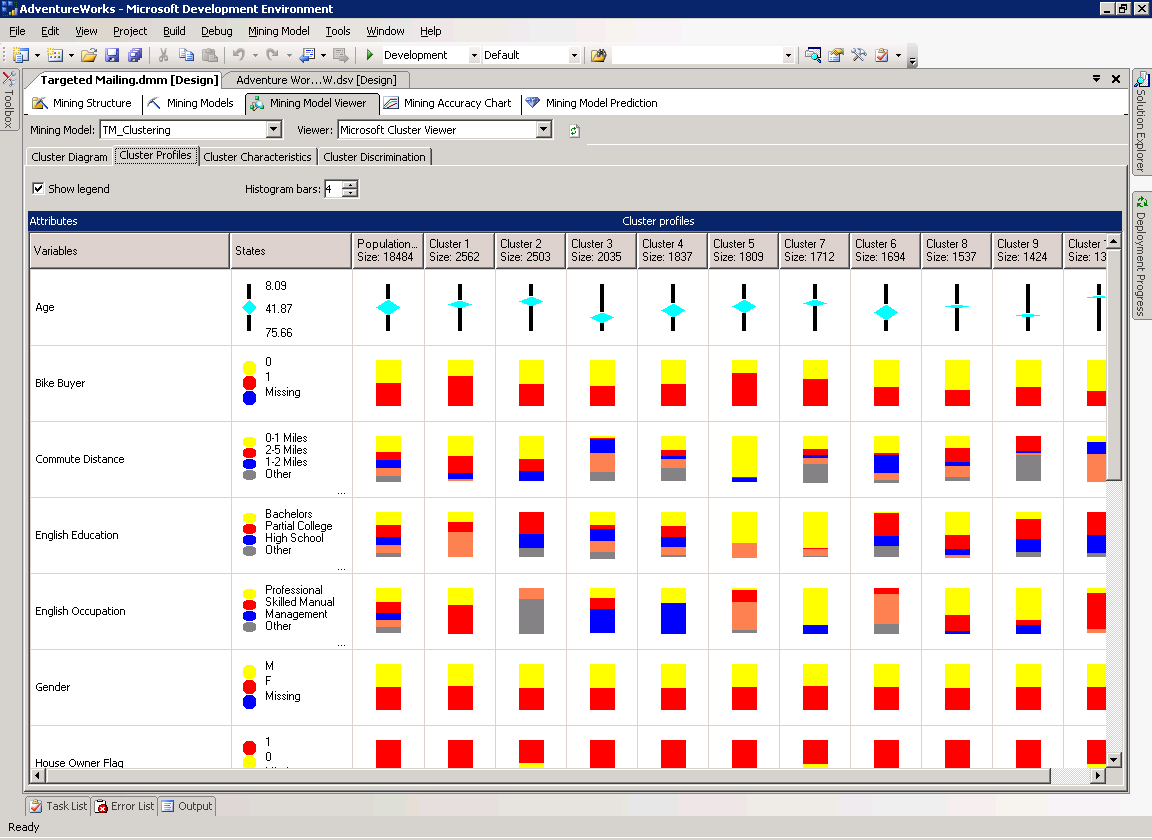
Task: Close the active document with X
Action: pyautogui.click(x=1115, y=79)
